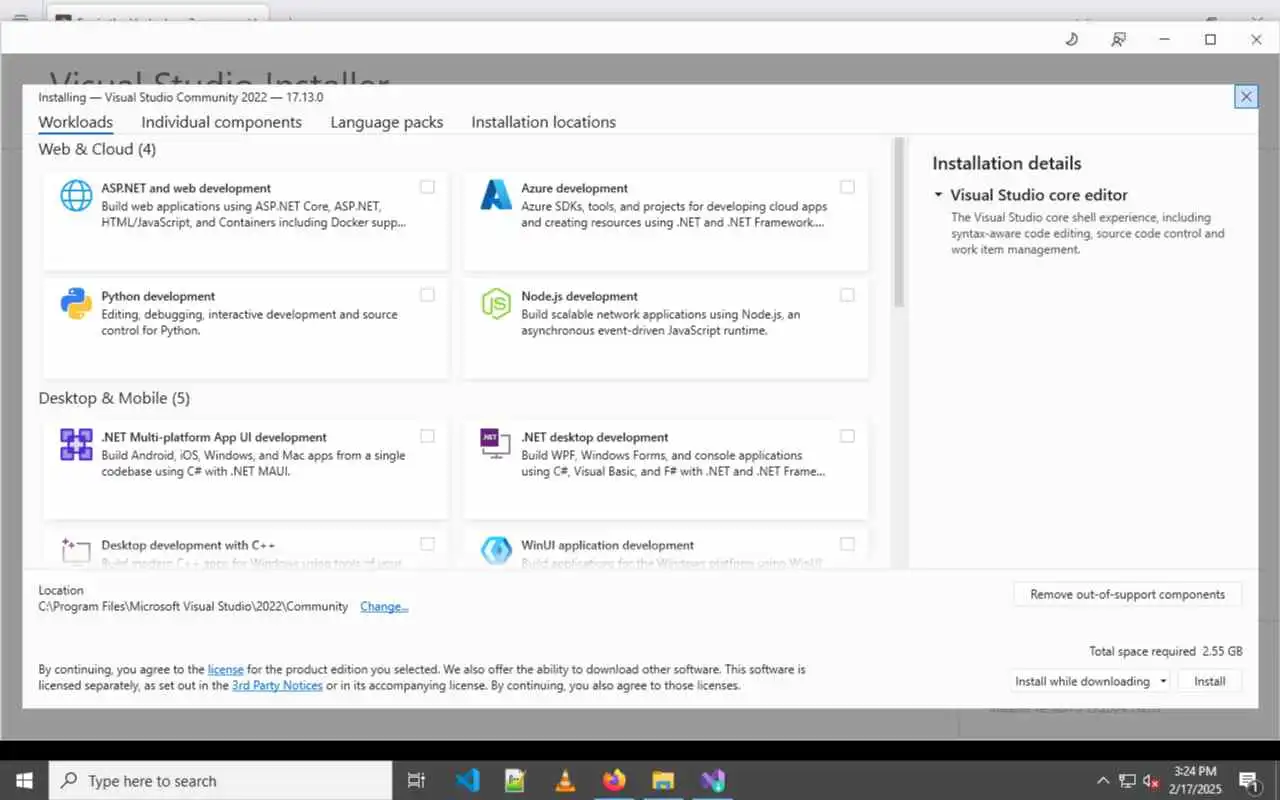Click the Node.js development hexagon icon
1280x800 pixels.
click(496, 303)
